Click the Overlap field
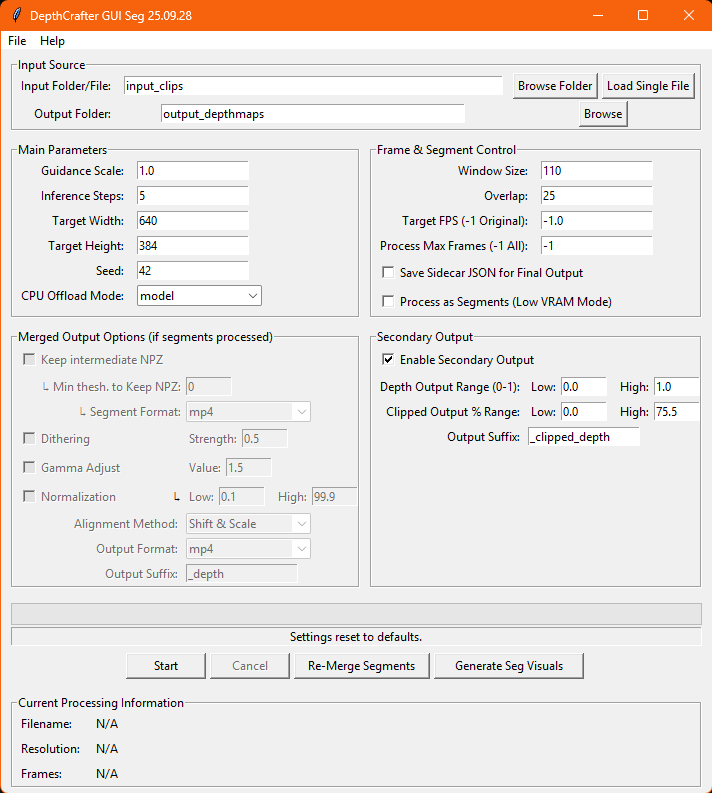 (x=597, y=196)
